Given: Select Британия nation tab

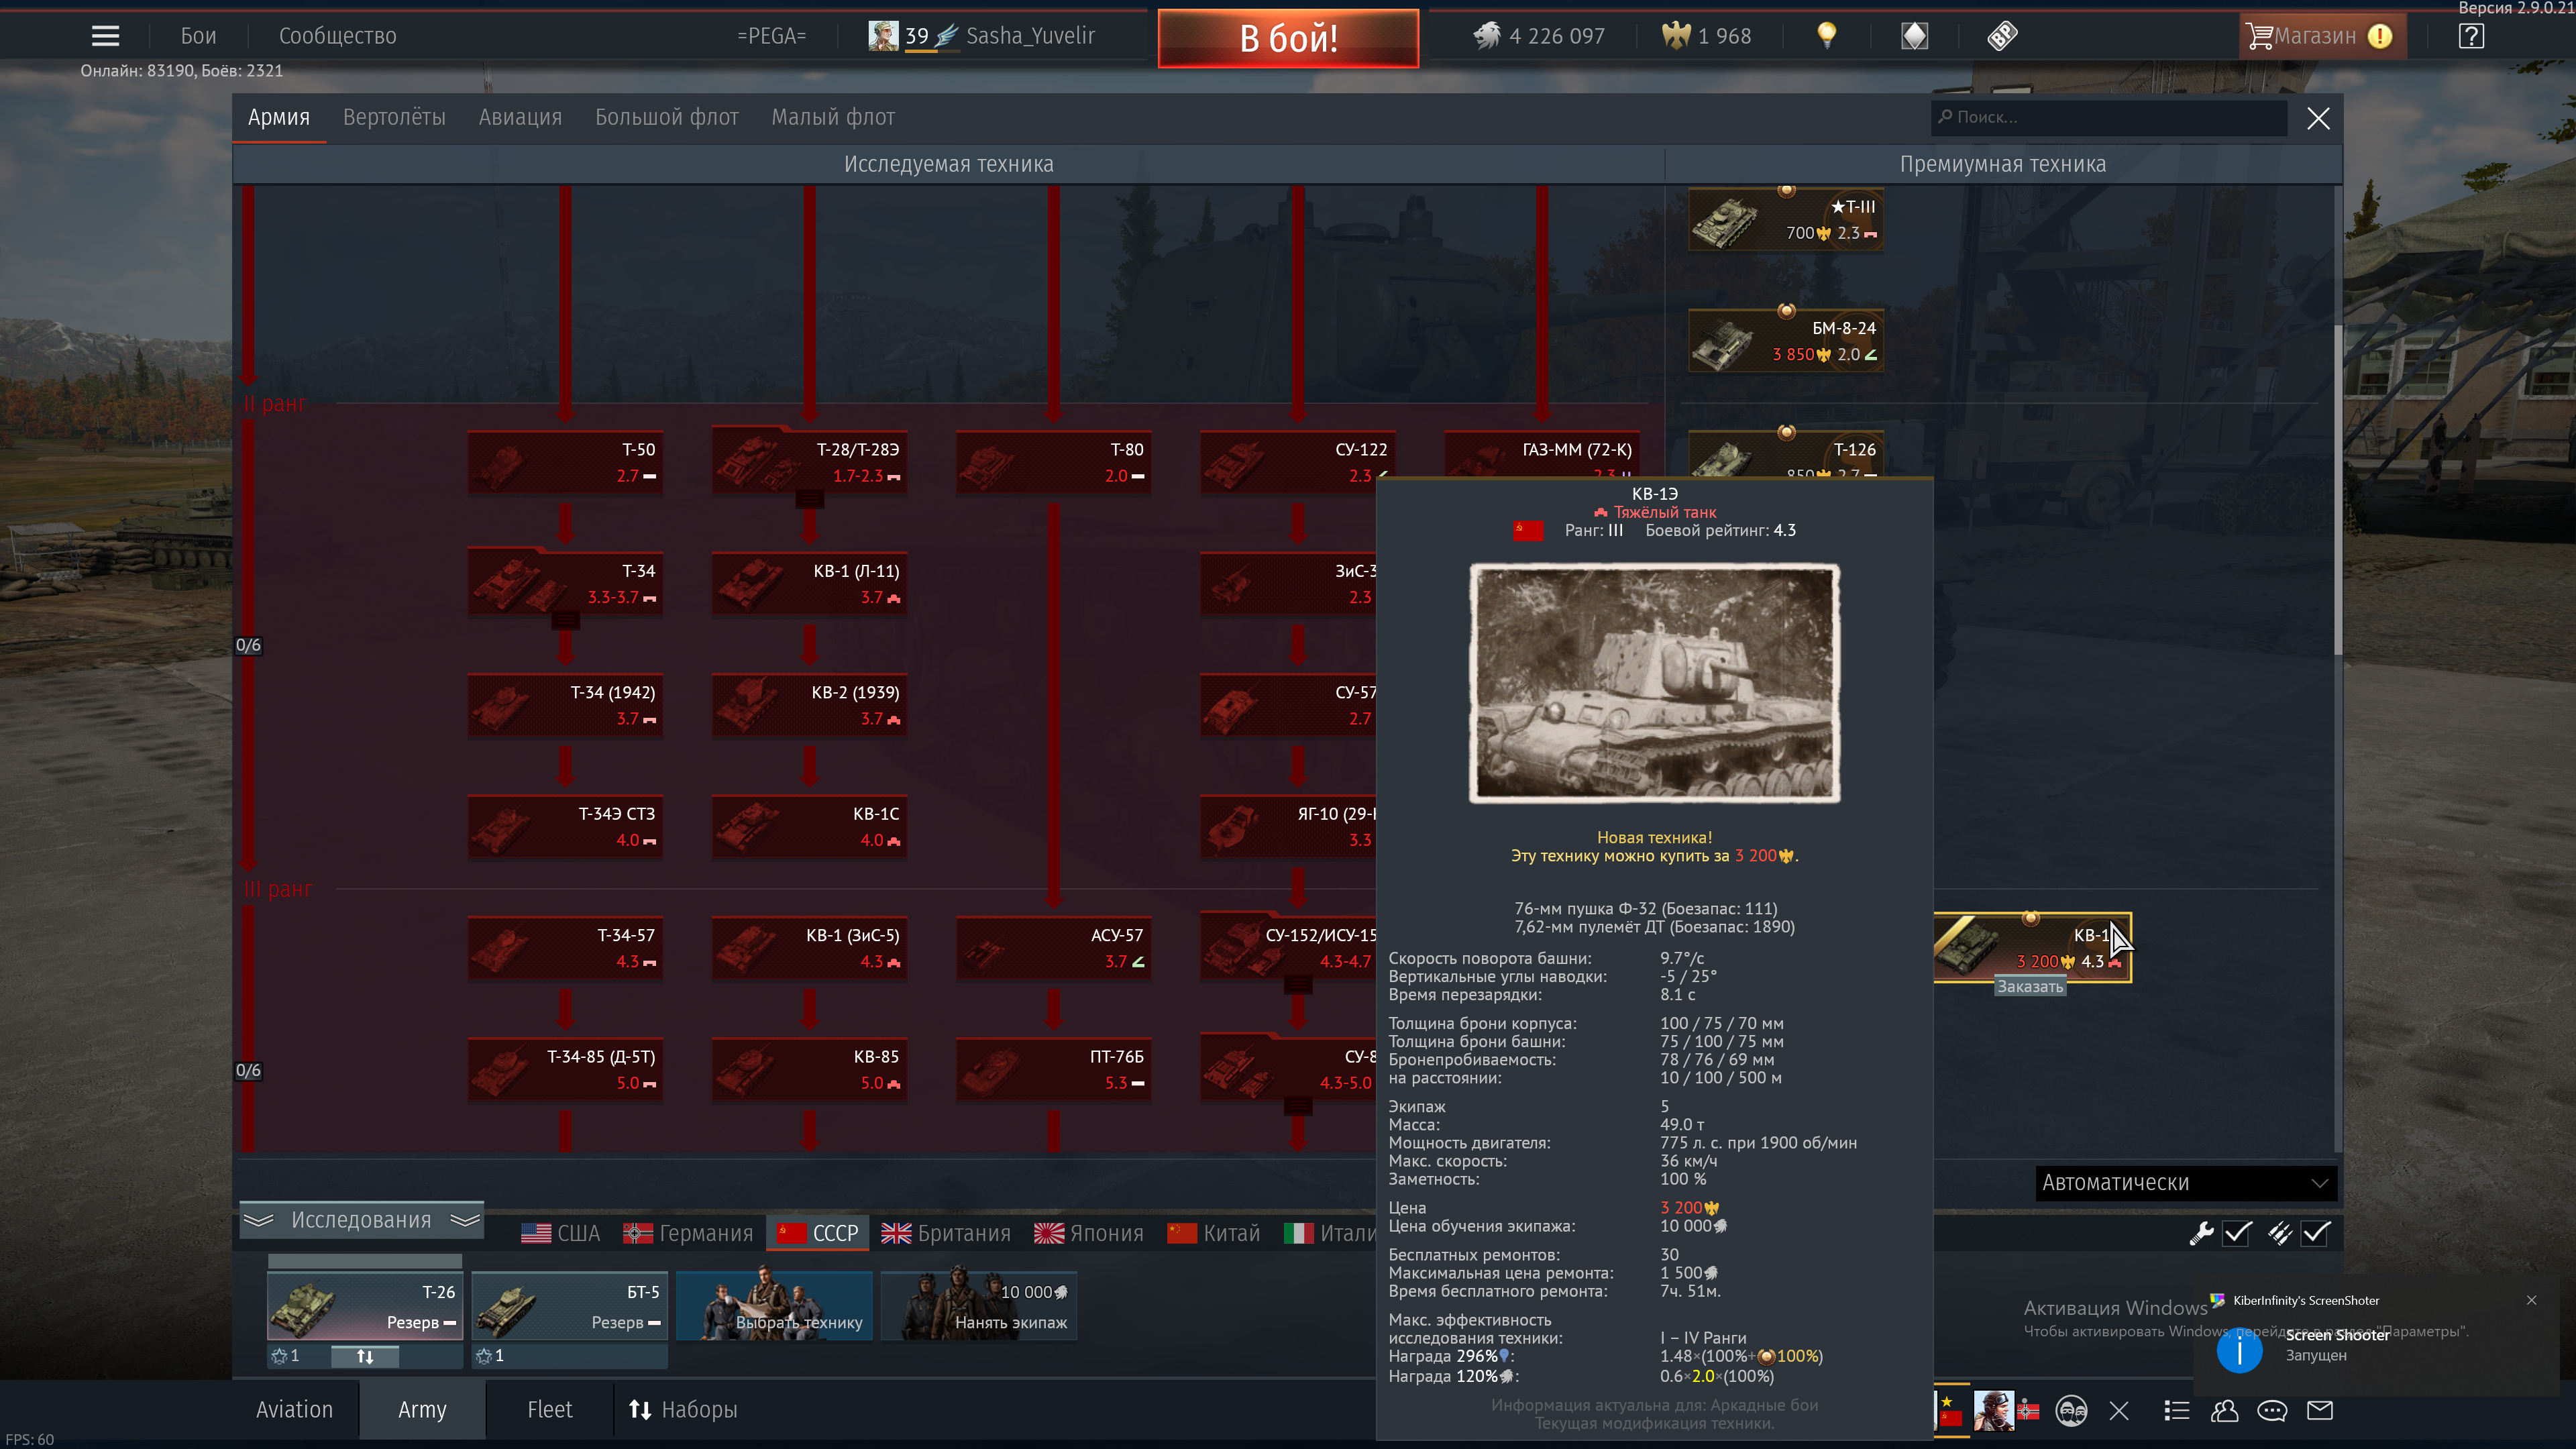Looking at the screenshot, I should pos(946,1233).
